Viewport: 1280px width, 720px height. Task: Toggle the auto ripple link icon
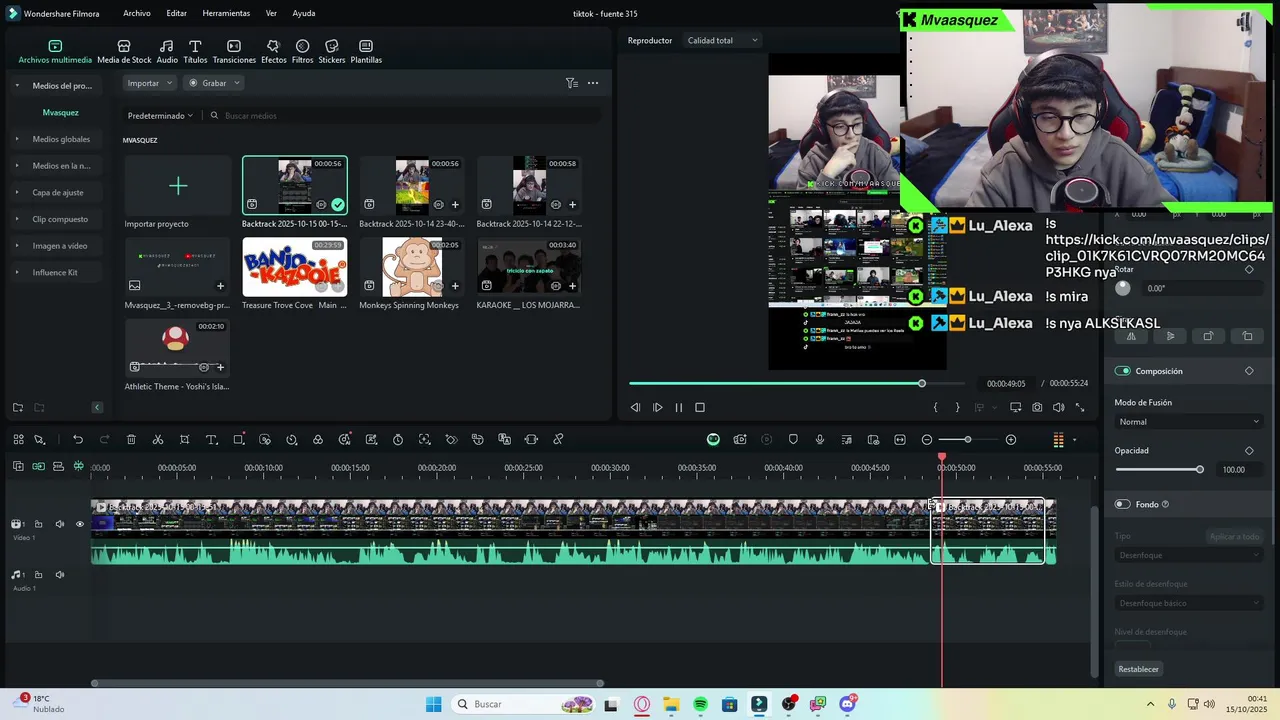tap(38, 467)
